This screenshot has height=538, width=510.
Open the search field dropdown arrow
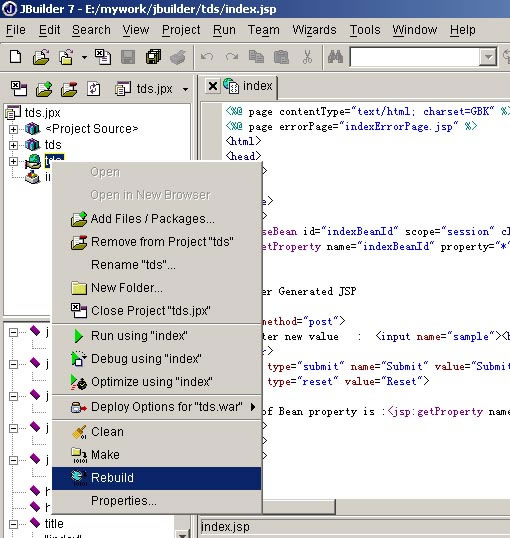pyautogui.click(x=488, y=57)
